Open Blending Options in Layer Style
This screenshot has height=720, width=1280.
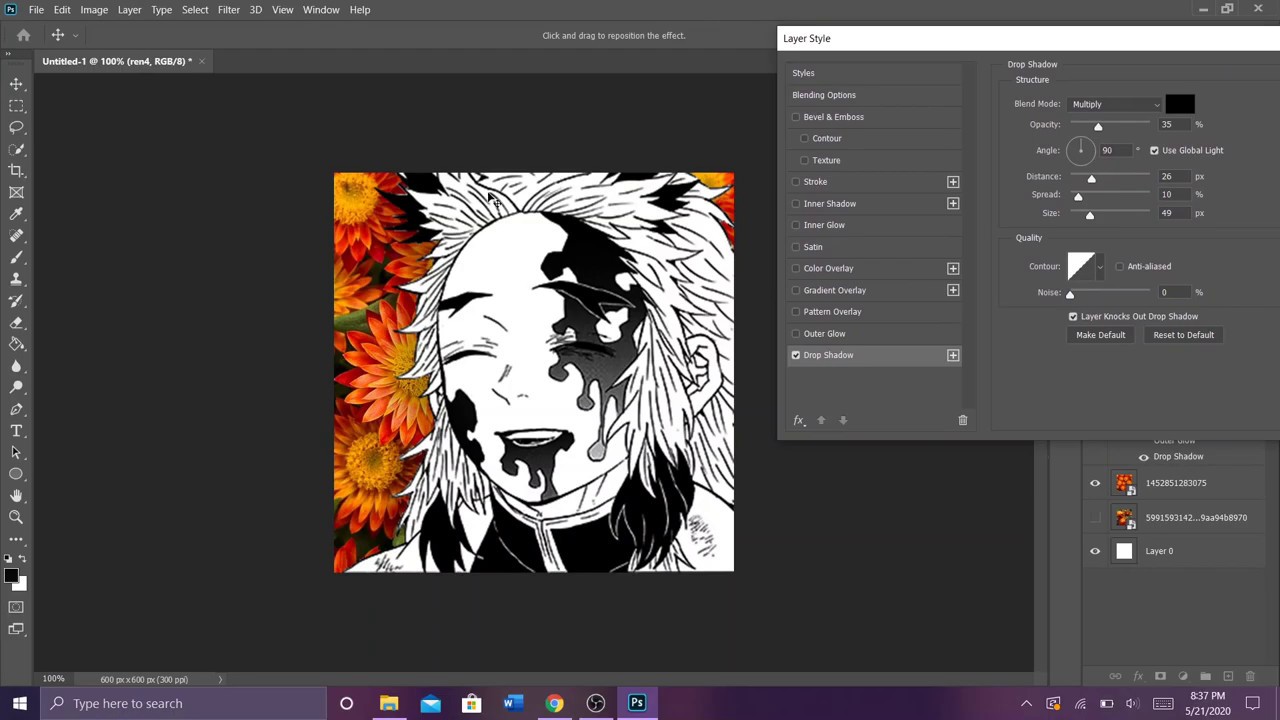click(824, 95)
